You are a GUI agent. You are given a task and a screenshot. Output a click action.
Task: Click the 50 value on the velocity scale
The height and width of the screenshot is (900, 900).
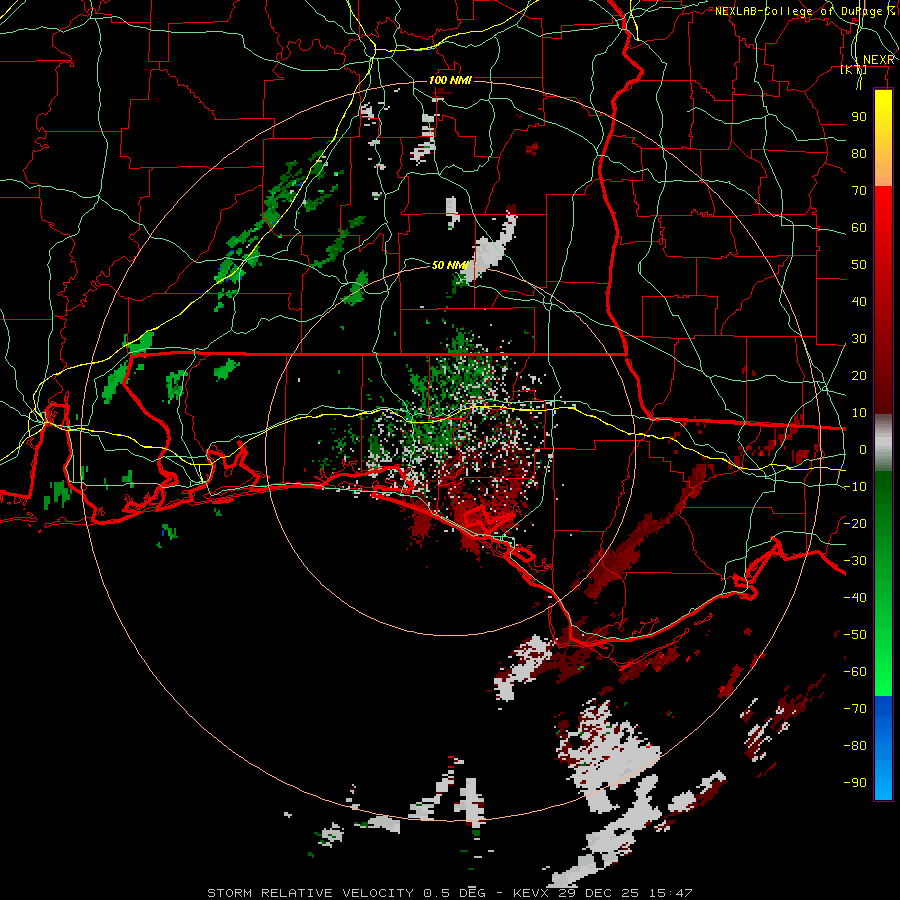coord(859,265)
